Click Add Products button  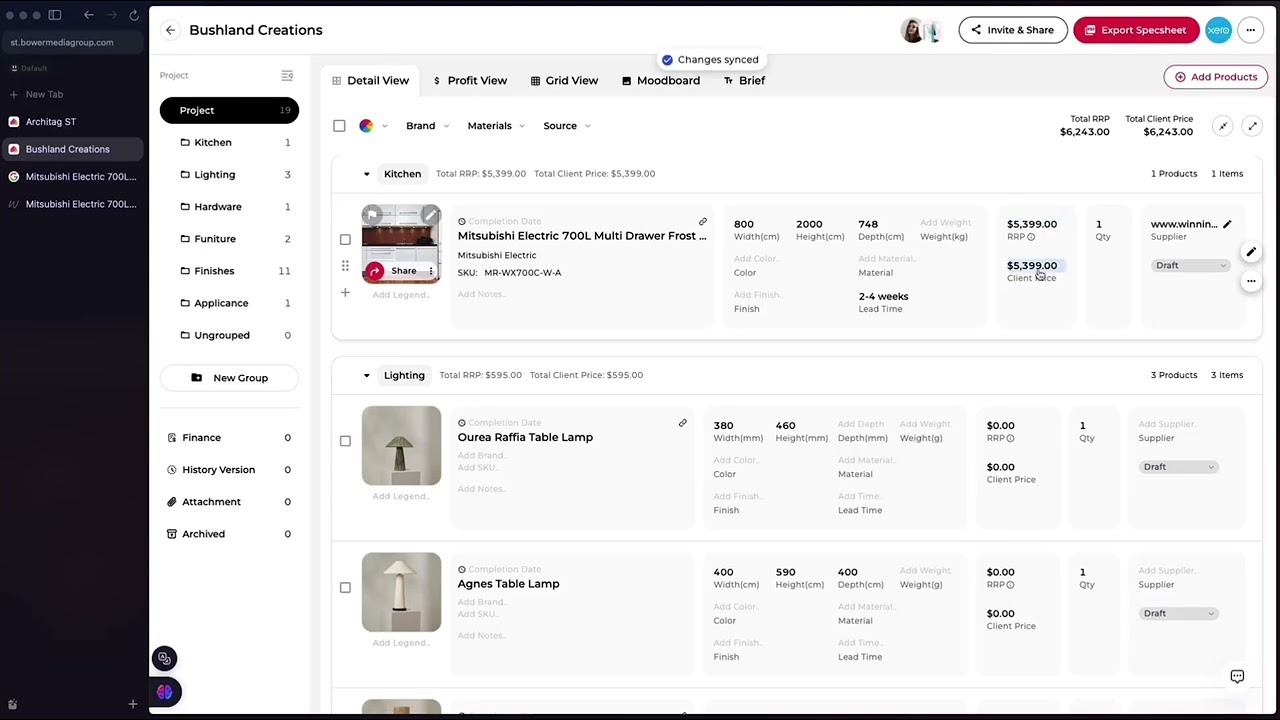coord(1215,77)
